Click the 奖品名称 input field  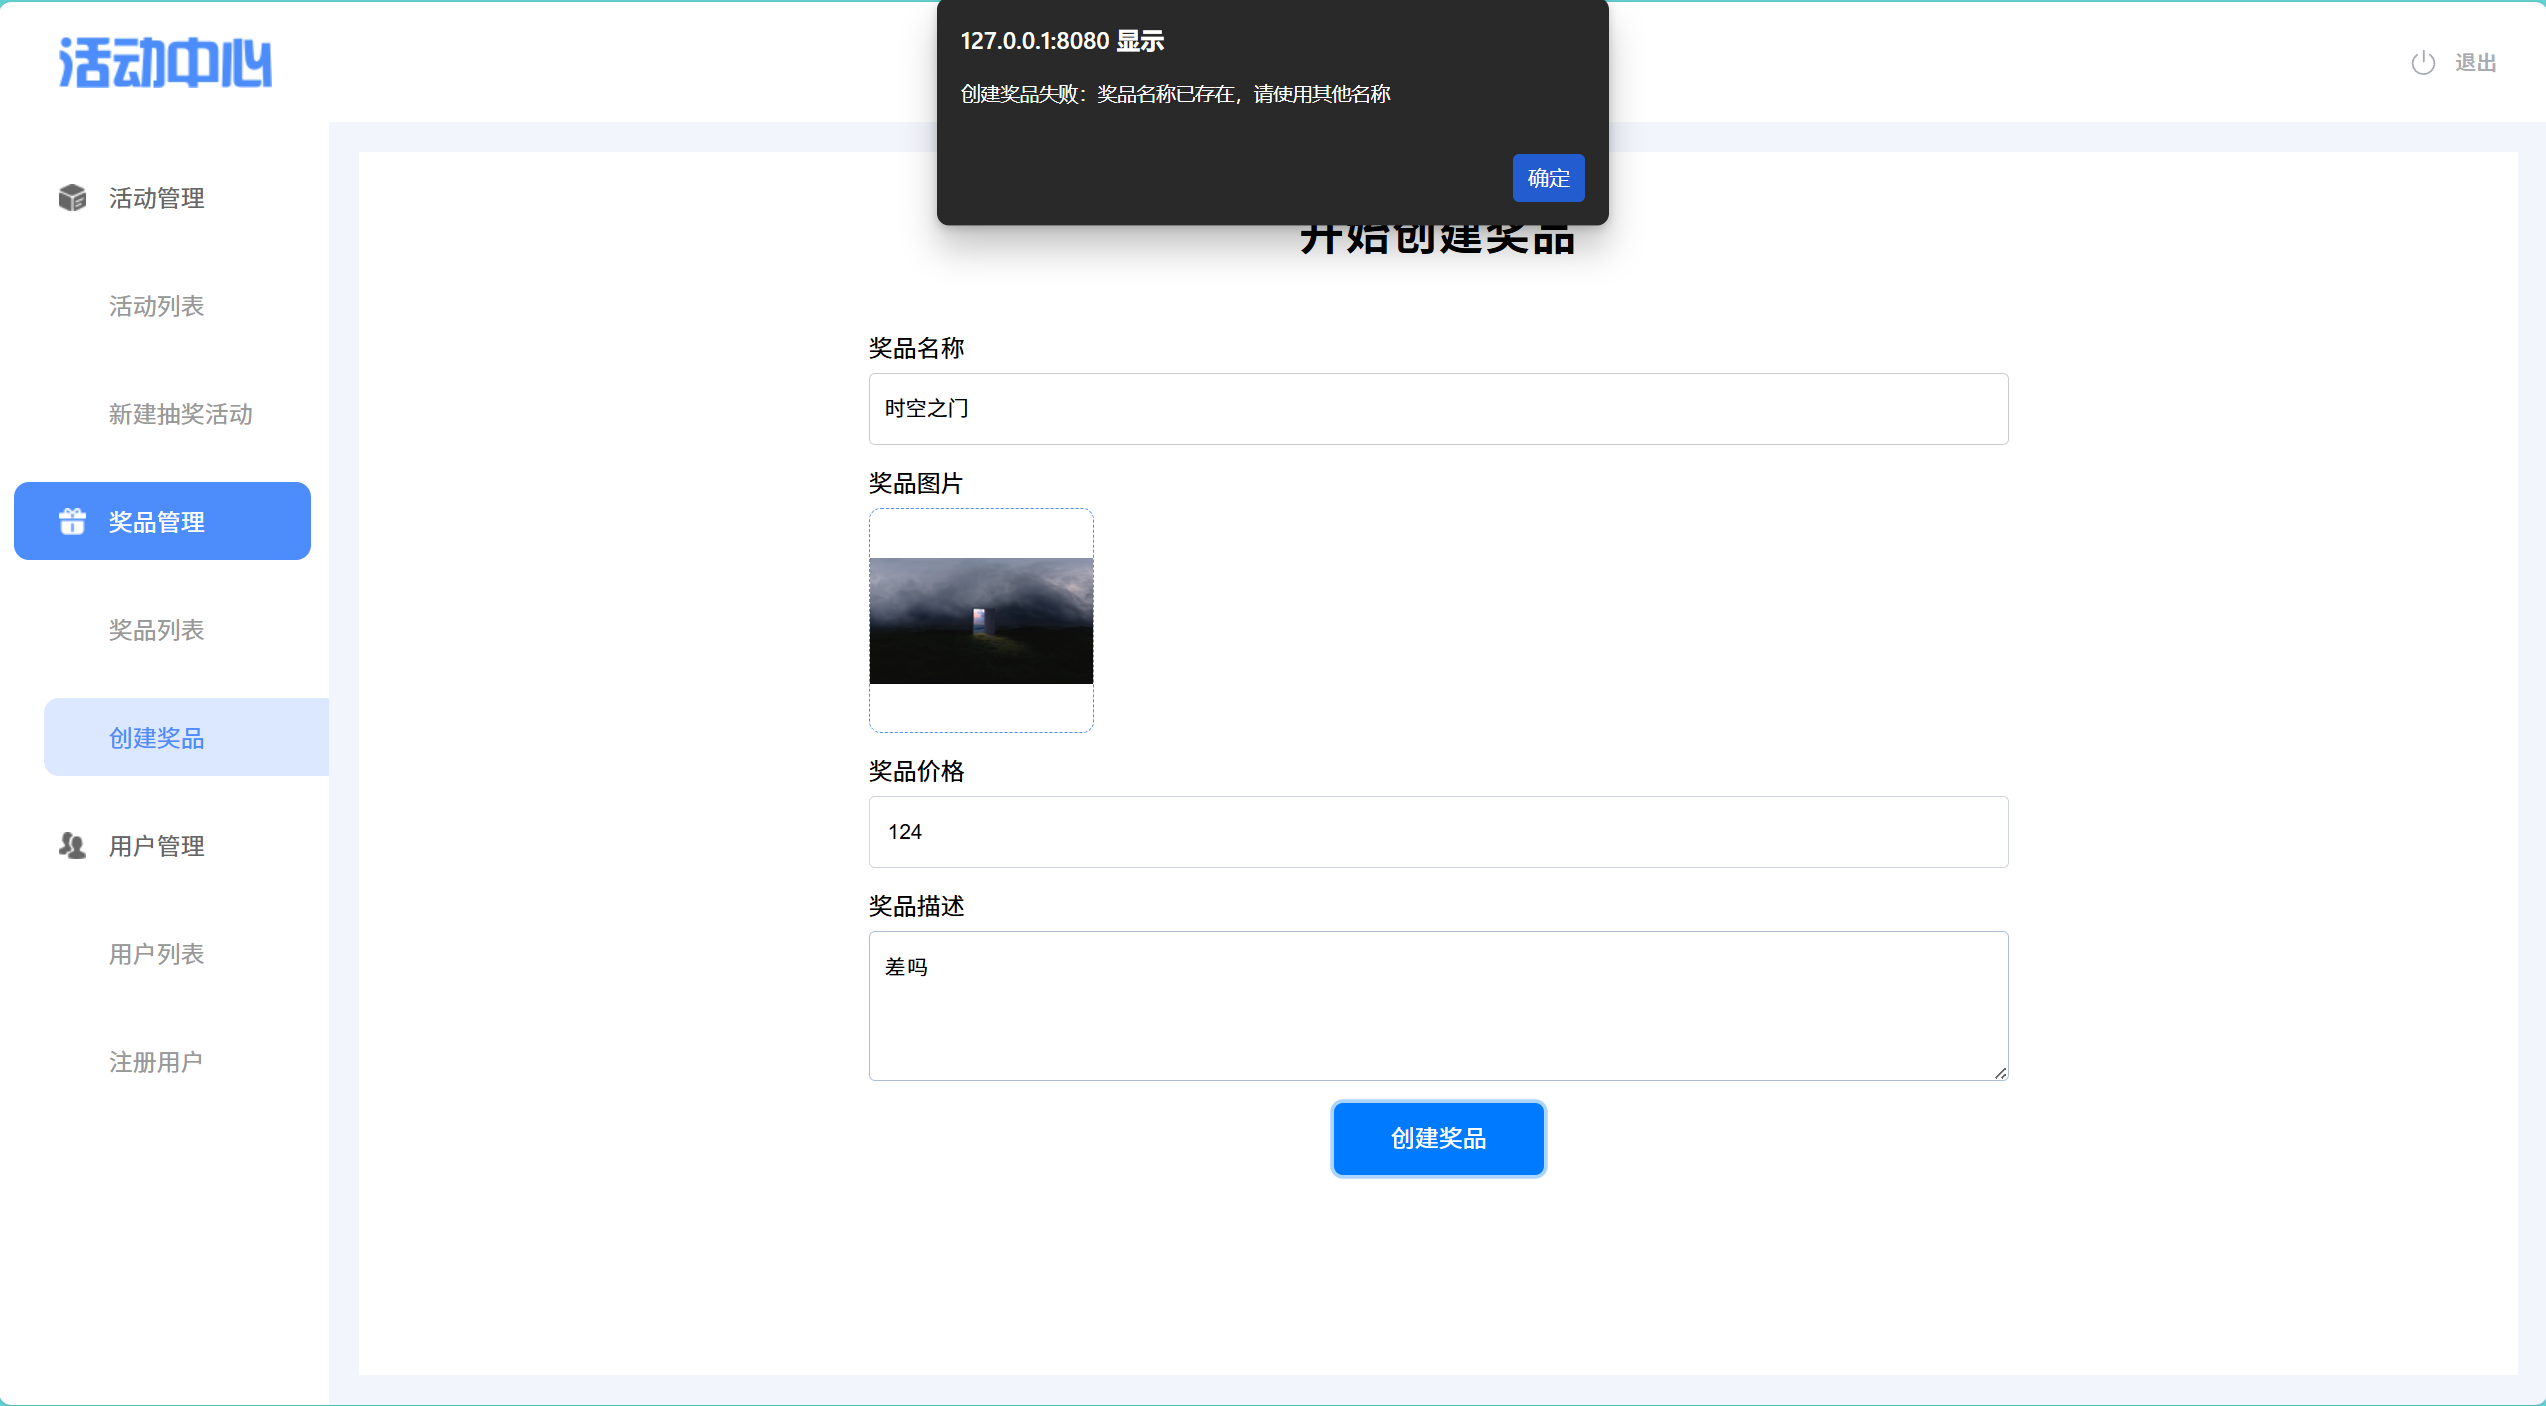pyautogui.click(x=1437, y=409)
